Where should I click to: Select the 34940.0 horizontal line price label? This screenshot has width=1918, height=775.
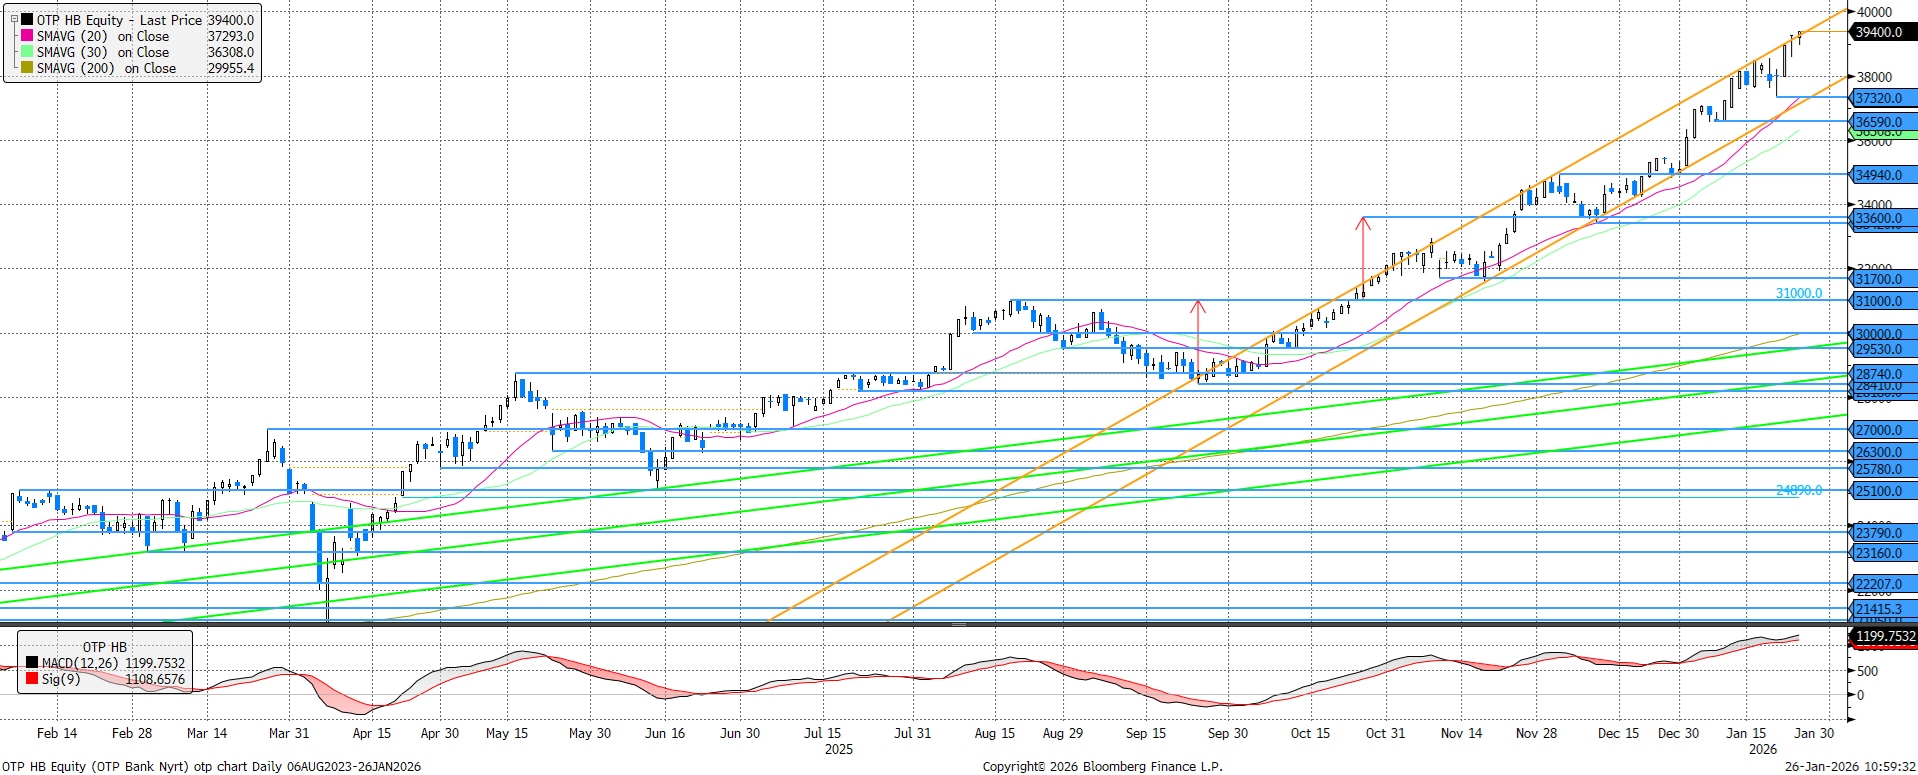(1880, 175)
